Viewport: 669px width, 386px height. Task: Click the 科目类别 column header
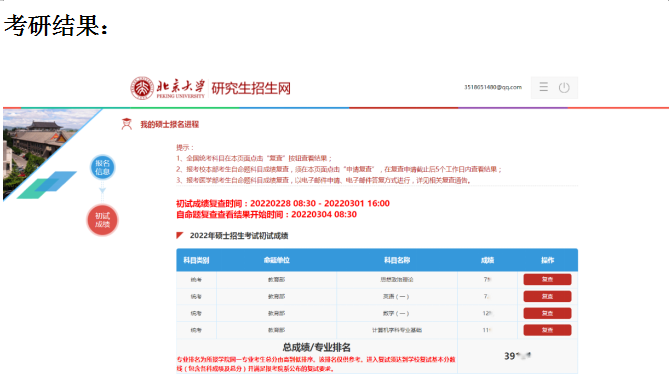tap(196, 260)
